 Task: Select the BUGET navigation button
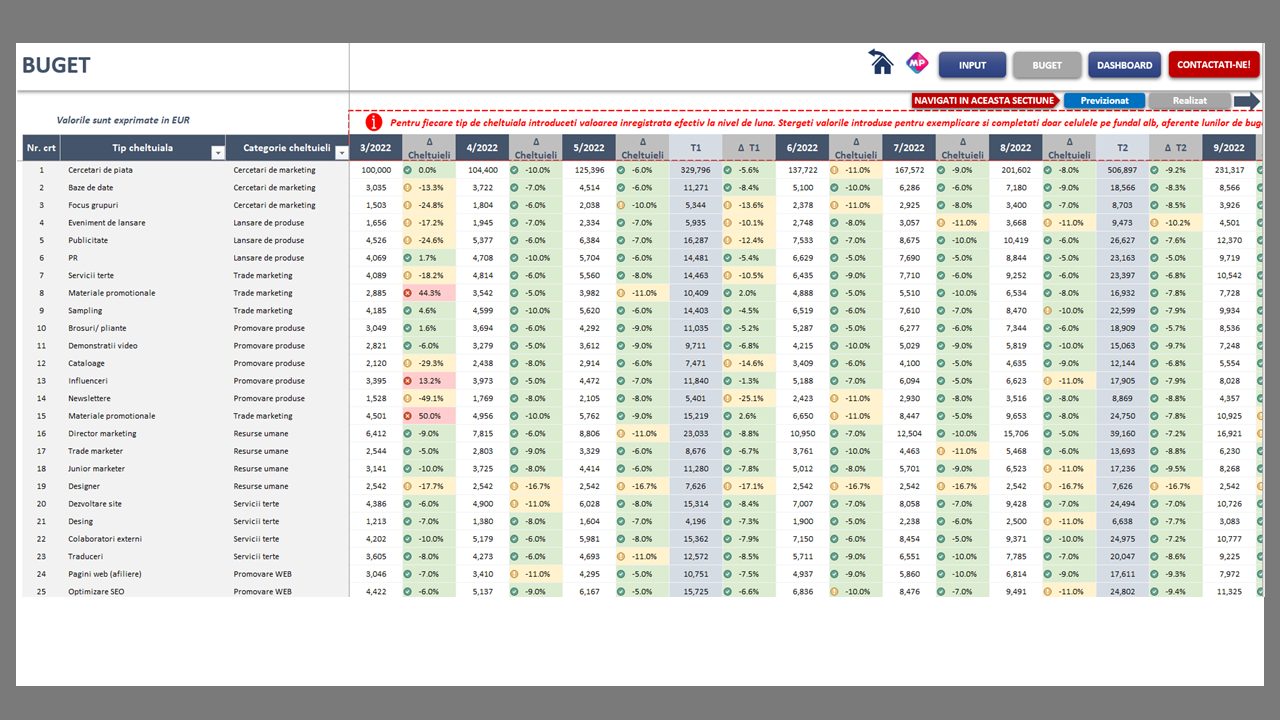pyautogui.click(x=1047, y=65)
